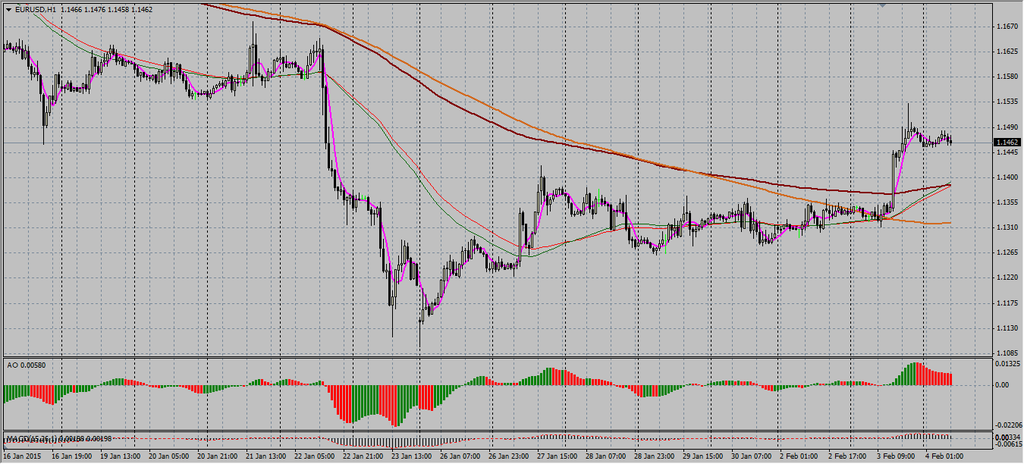This screenshot has width=1024, height=464.
Task: Click the 1.1400 level on price axis
Action: tap(1006, 177)
